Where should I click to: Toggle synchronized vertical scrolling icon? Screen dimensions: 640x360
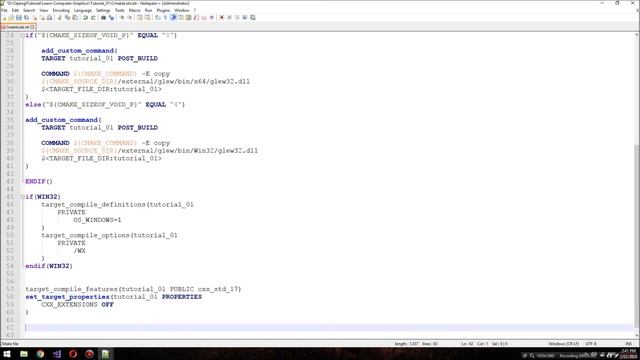pyautogui.click(x=140, y=18)
